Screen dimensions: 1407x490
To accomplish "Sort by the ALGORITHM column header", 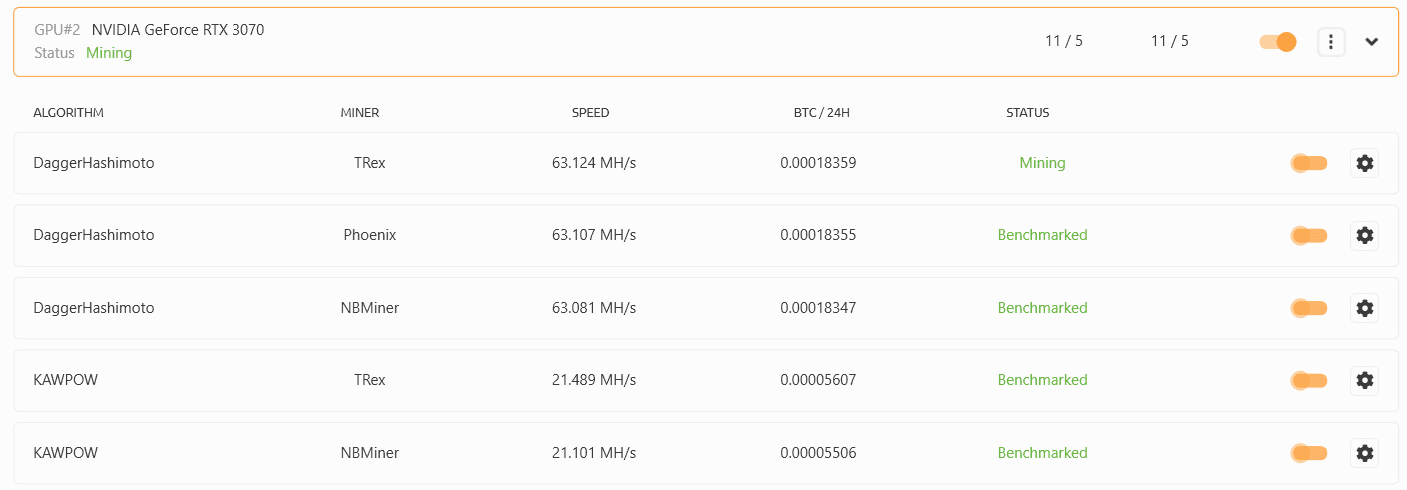I will [x=69, y=113].
